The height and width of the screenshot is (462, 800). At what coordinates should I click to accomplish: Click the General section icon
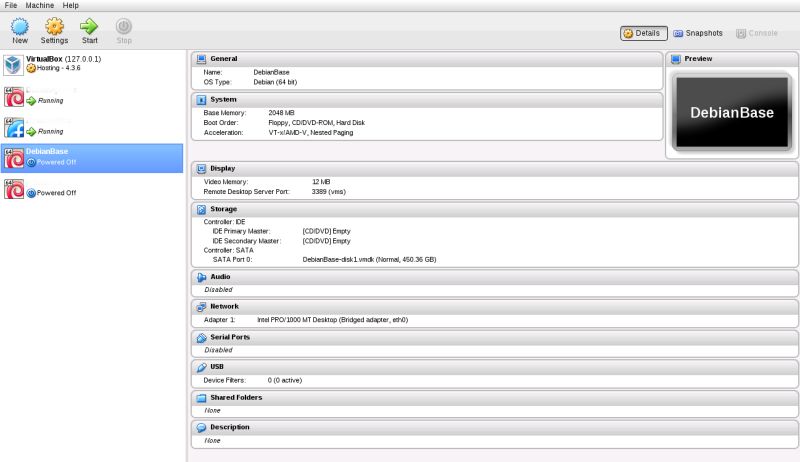click(202, 59)
